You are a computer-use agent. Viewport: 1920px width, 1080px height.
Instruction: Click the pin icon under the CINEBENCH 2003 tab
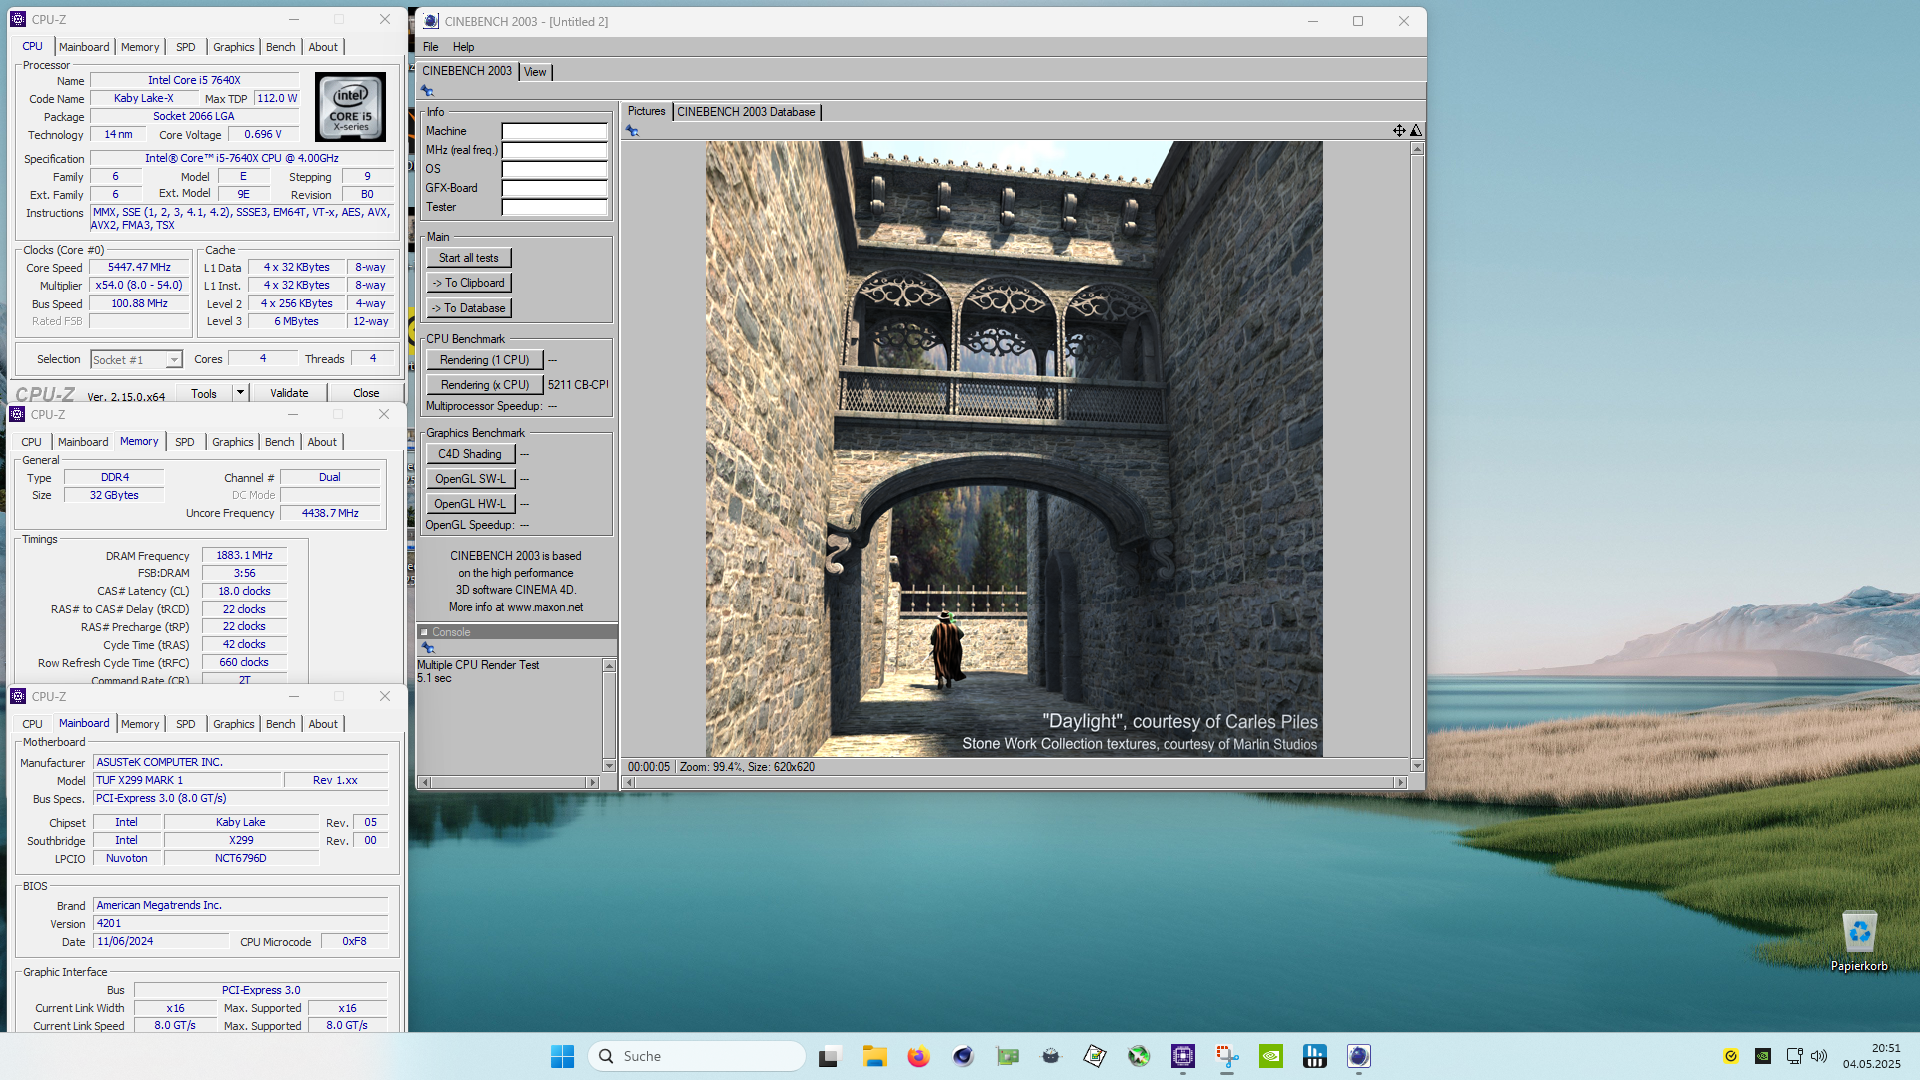pos(427,91)
